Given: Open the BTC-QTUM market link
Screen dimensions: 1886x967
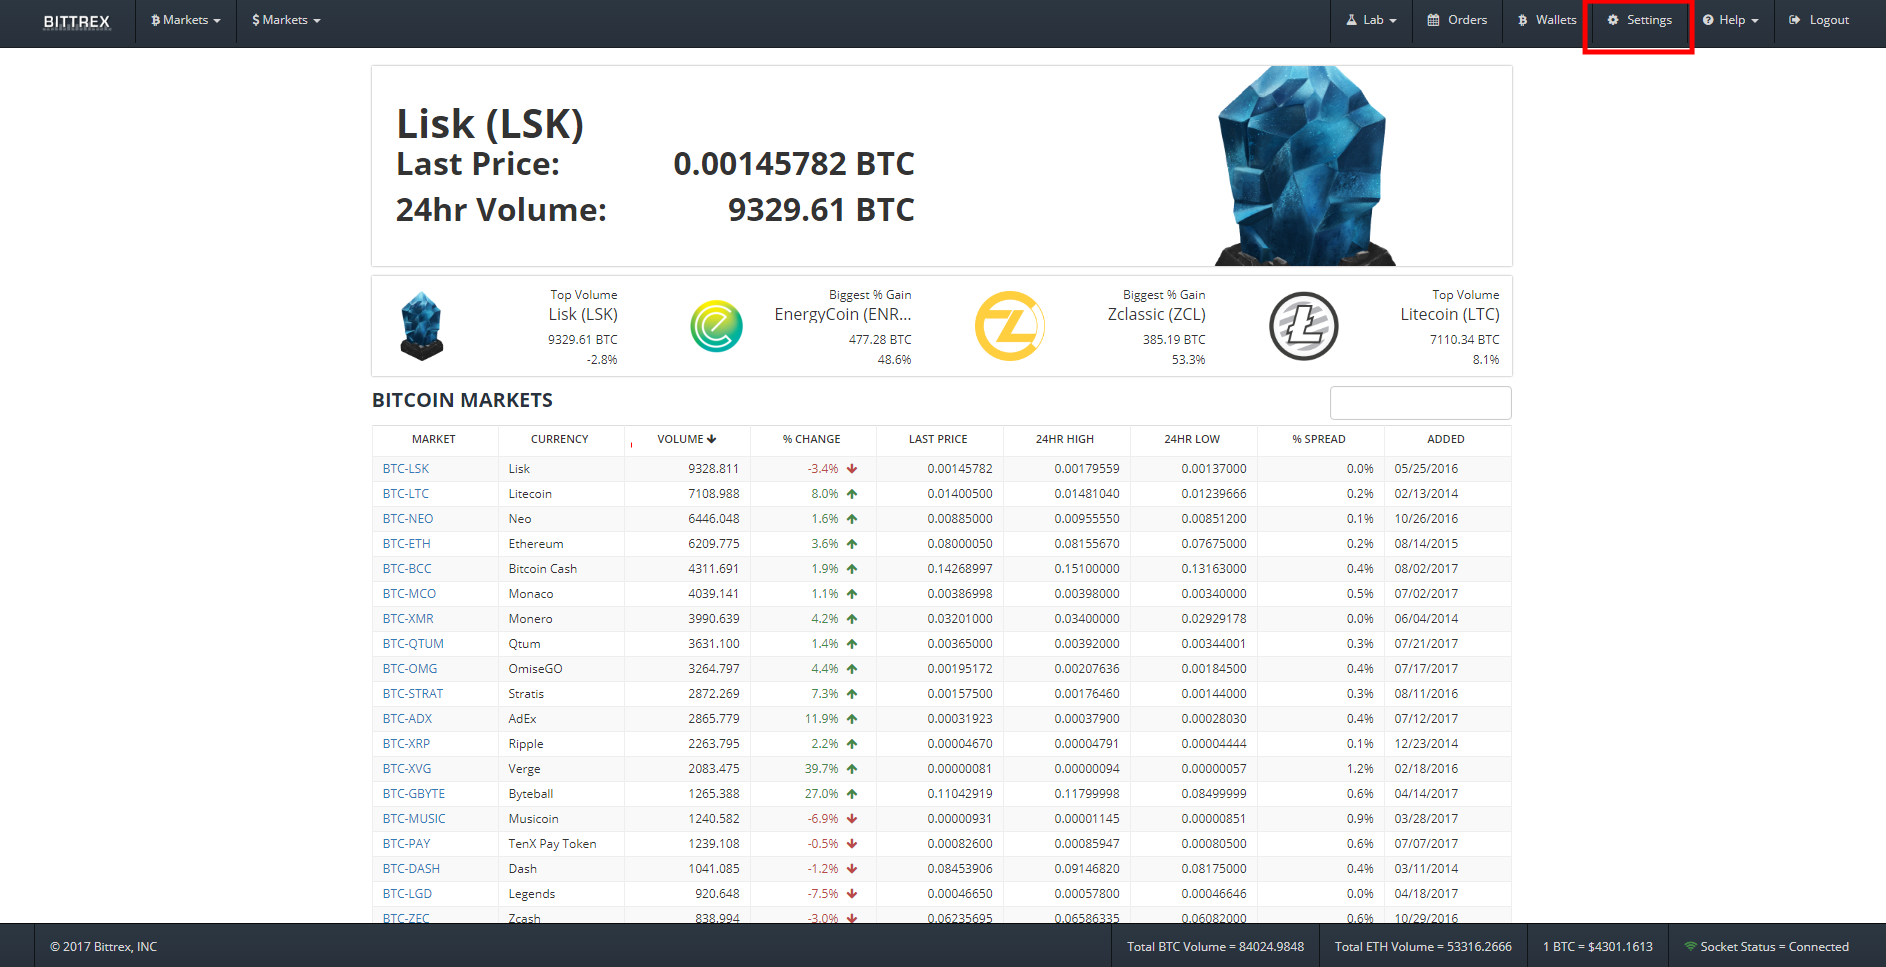Looking at the screenshot, I should (413, 644).
